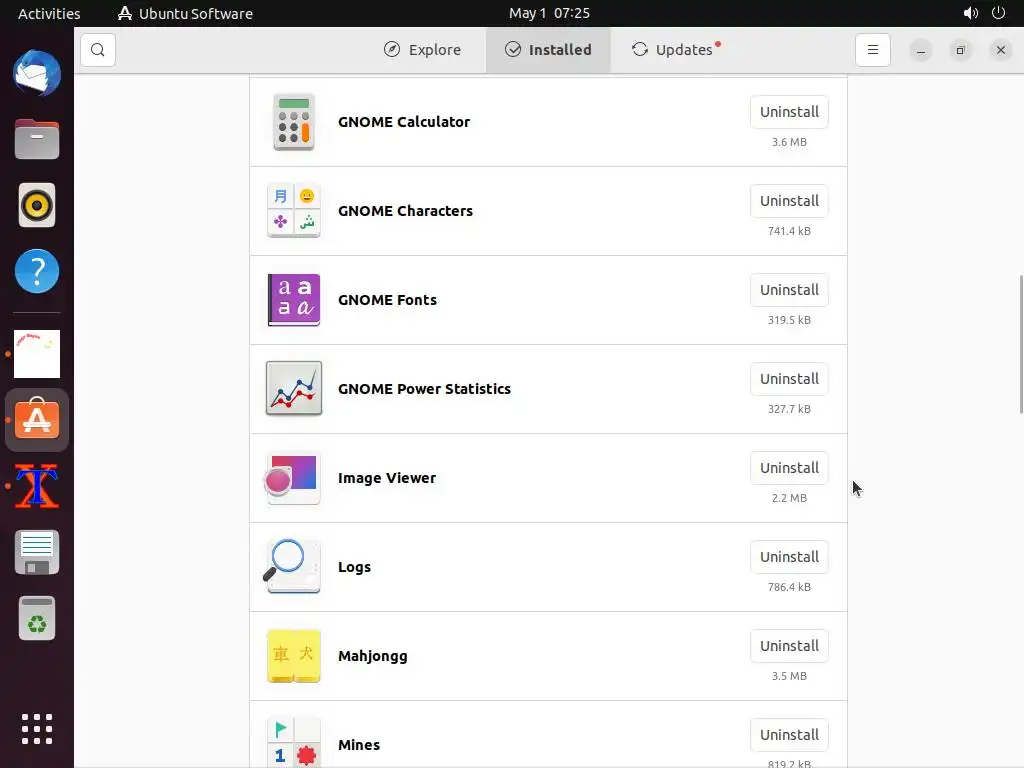
Task: Click the 3.6 MB size label
Action: (x=789, y=142)
